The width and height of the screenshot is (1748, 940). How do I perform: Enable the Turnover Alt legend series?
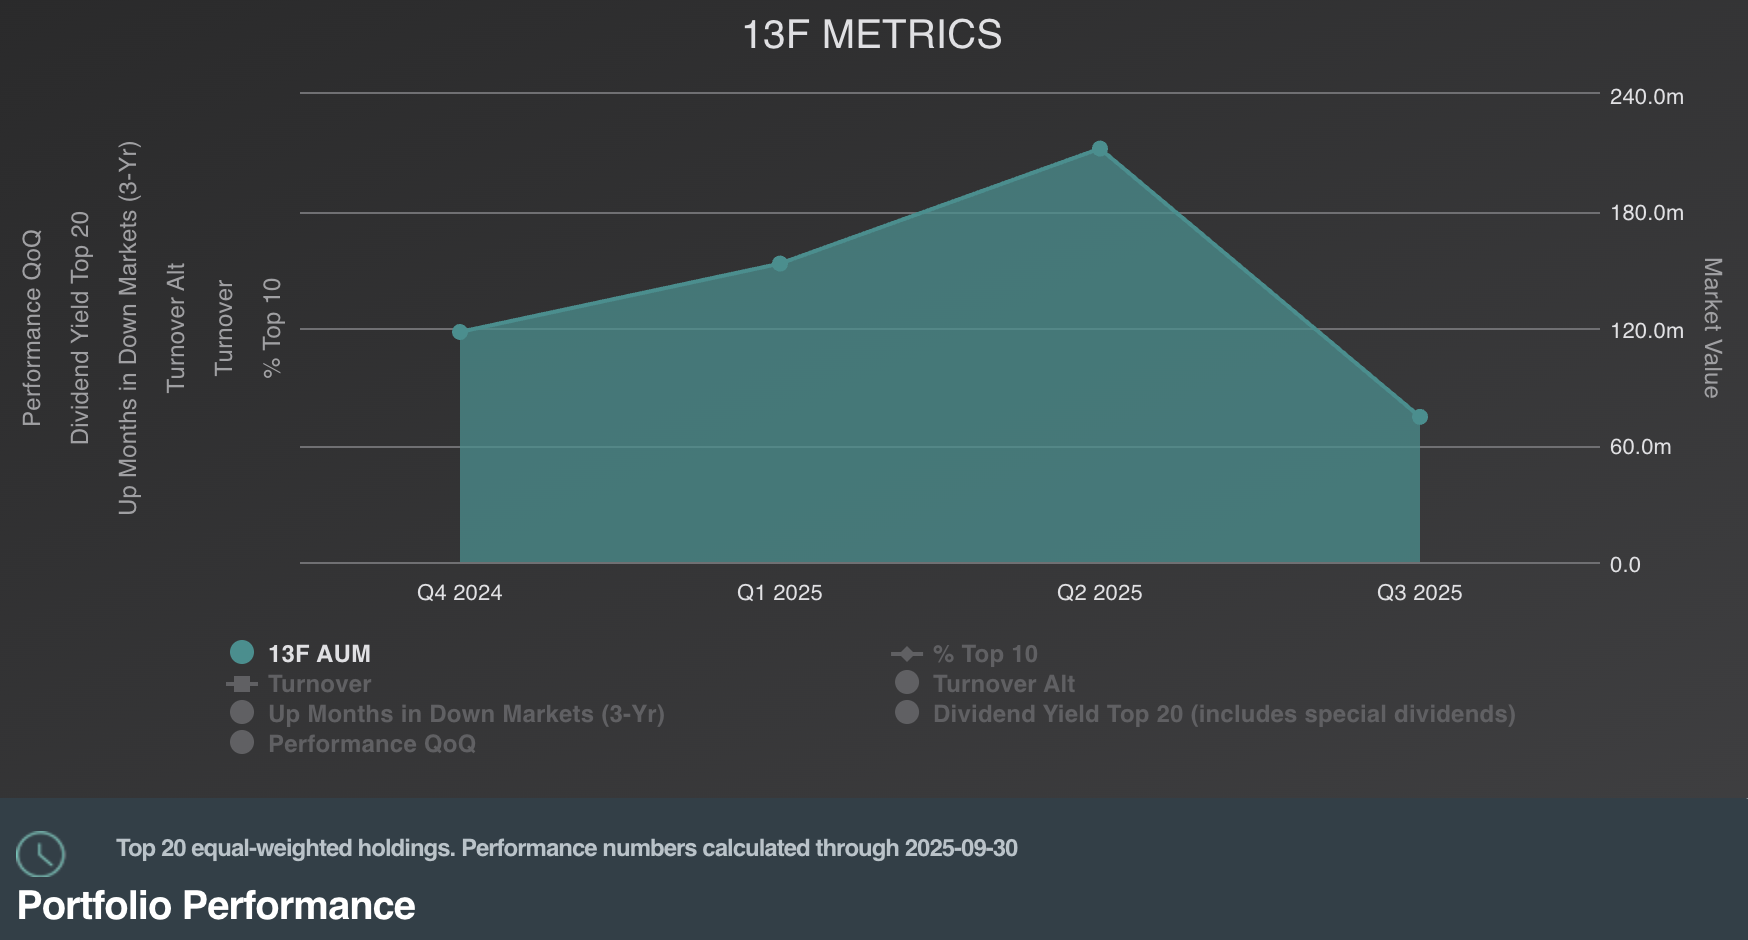coord(985,684)
